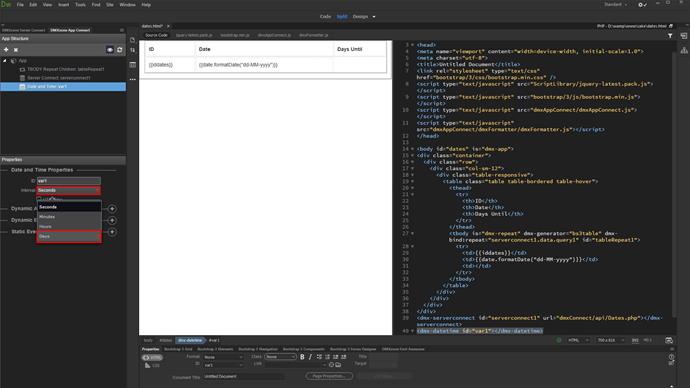Open the jquery-latest.pack.js related file
The height and width of the screenshot is (388, 690).
click(x=194, y=35)
